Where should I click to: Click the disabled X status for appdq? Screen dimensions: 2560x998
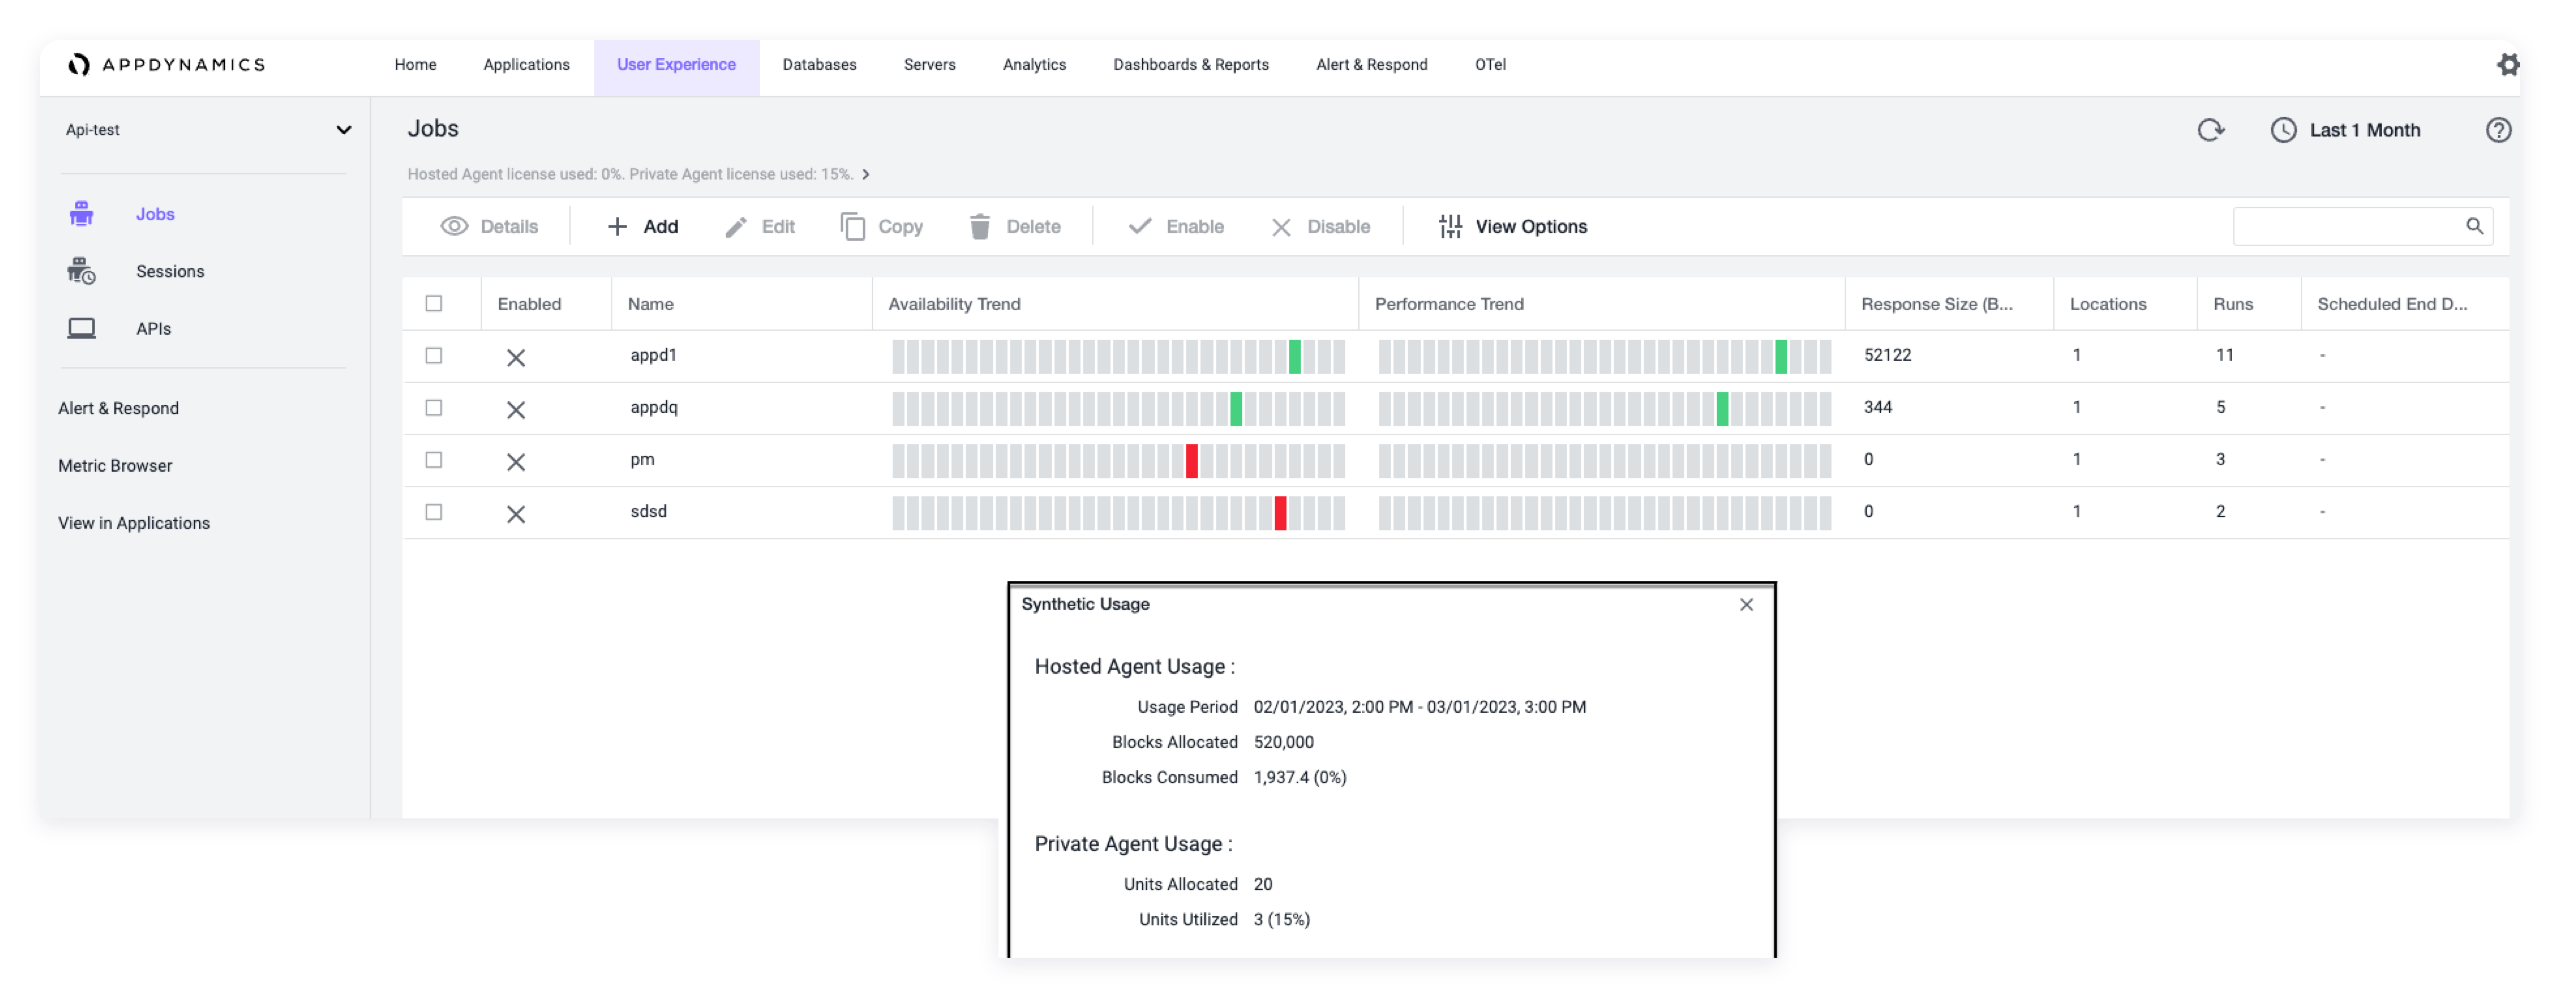pyautogui.click(x=516, y=409)
